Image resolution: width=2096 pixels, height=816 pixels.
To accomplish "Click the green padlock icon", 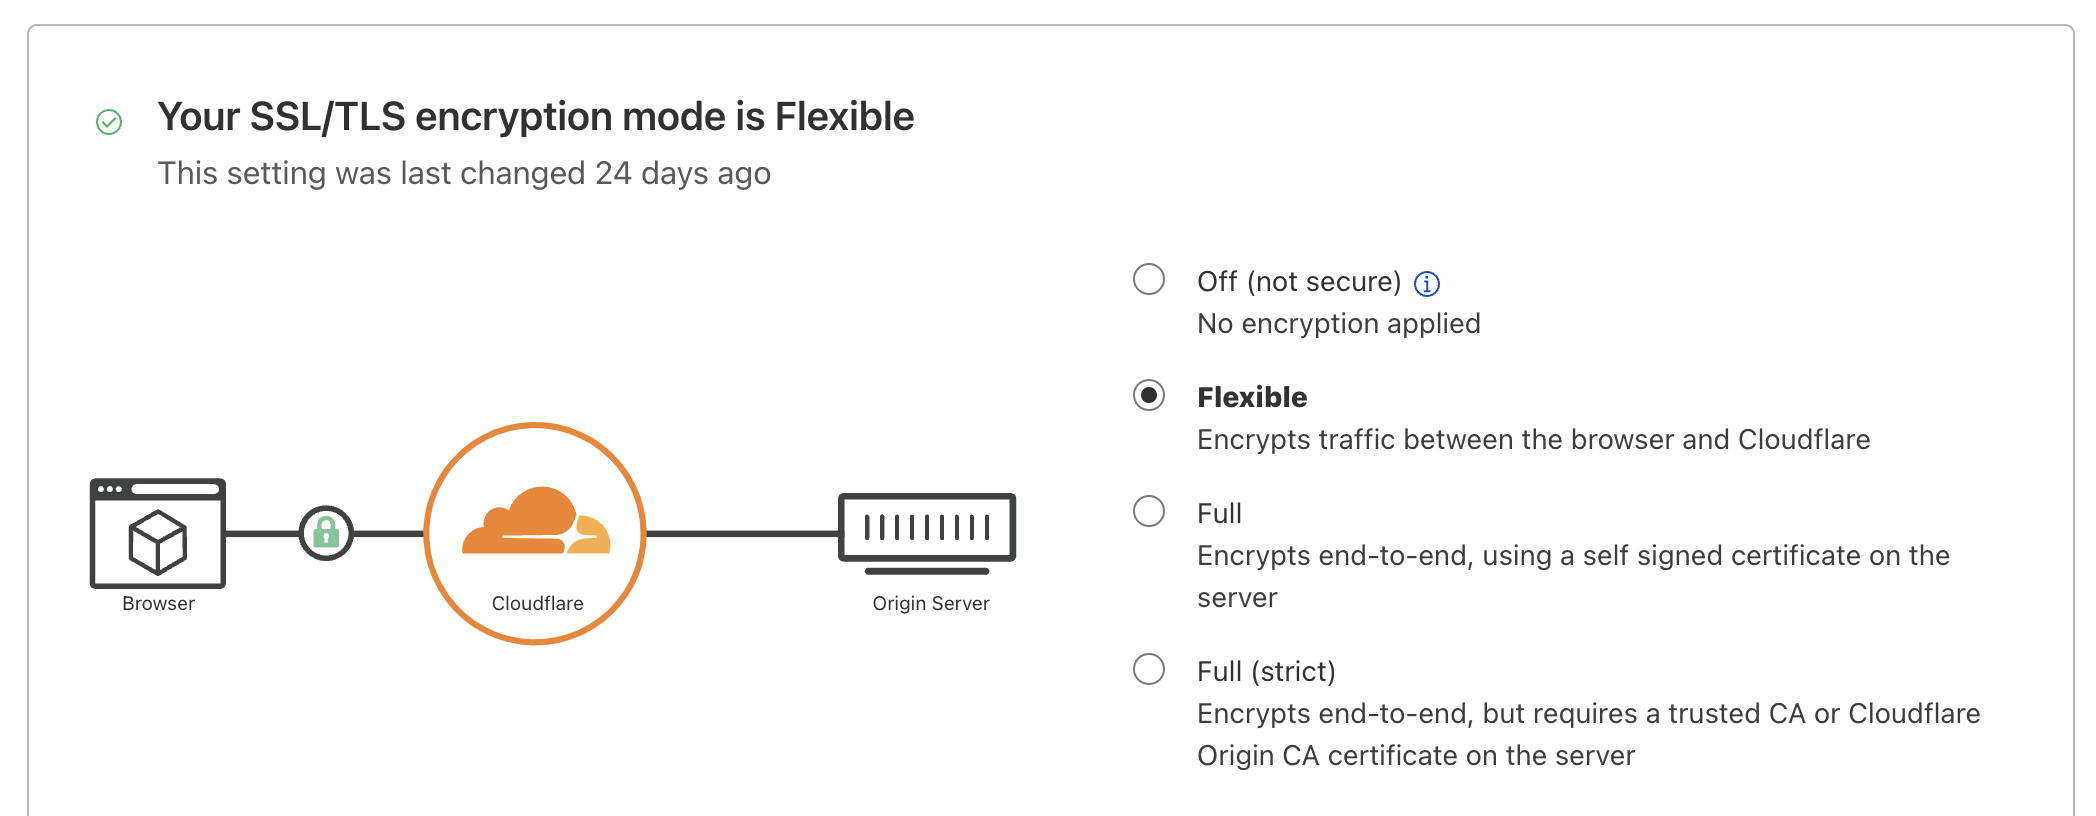I will (x=326, y=533).
